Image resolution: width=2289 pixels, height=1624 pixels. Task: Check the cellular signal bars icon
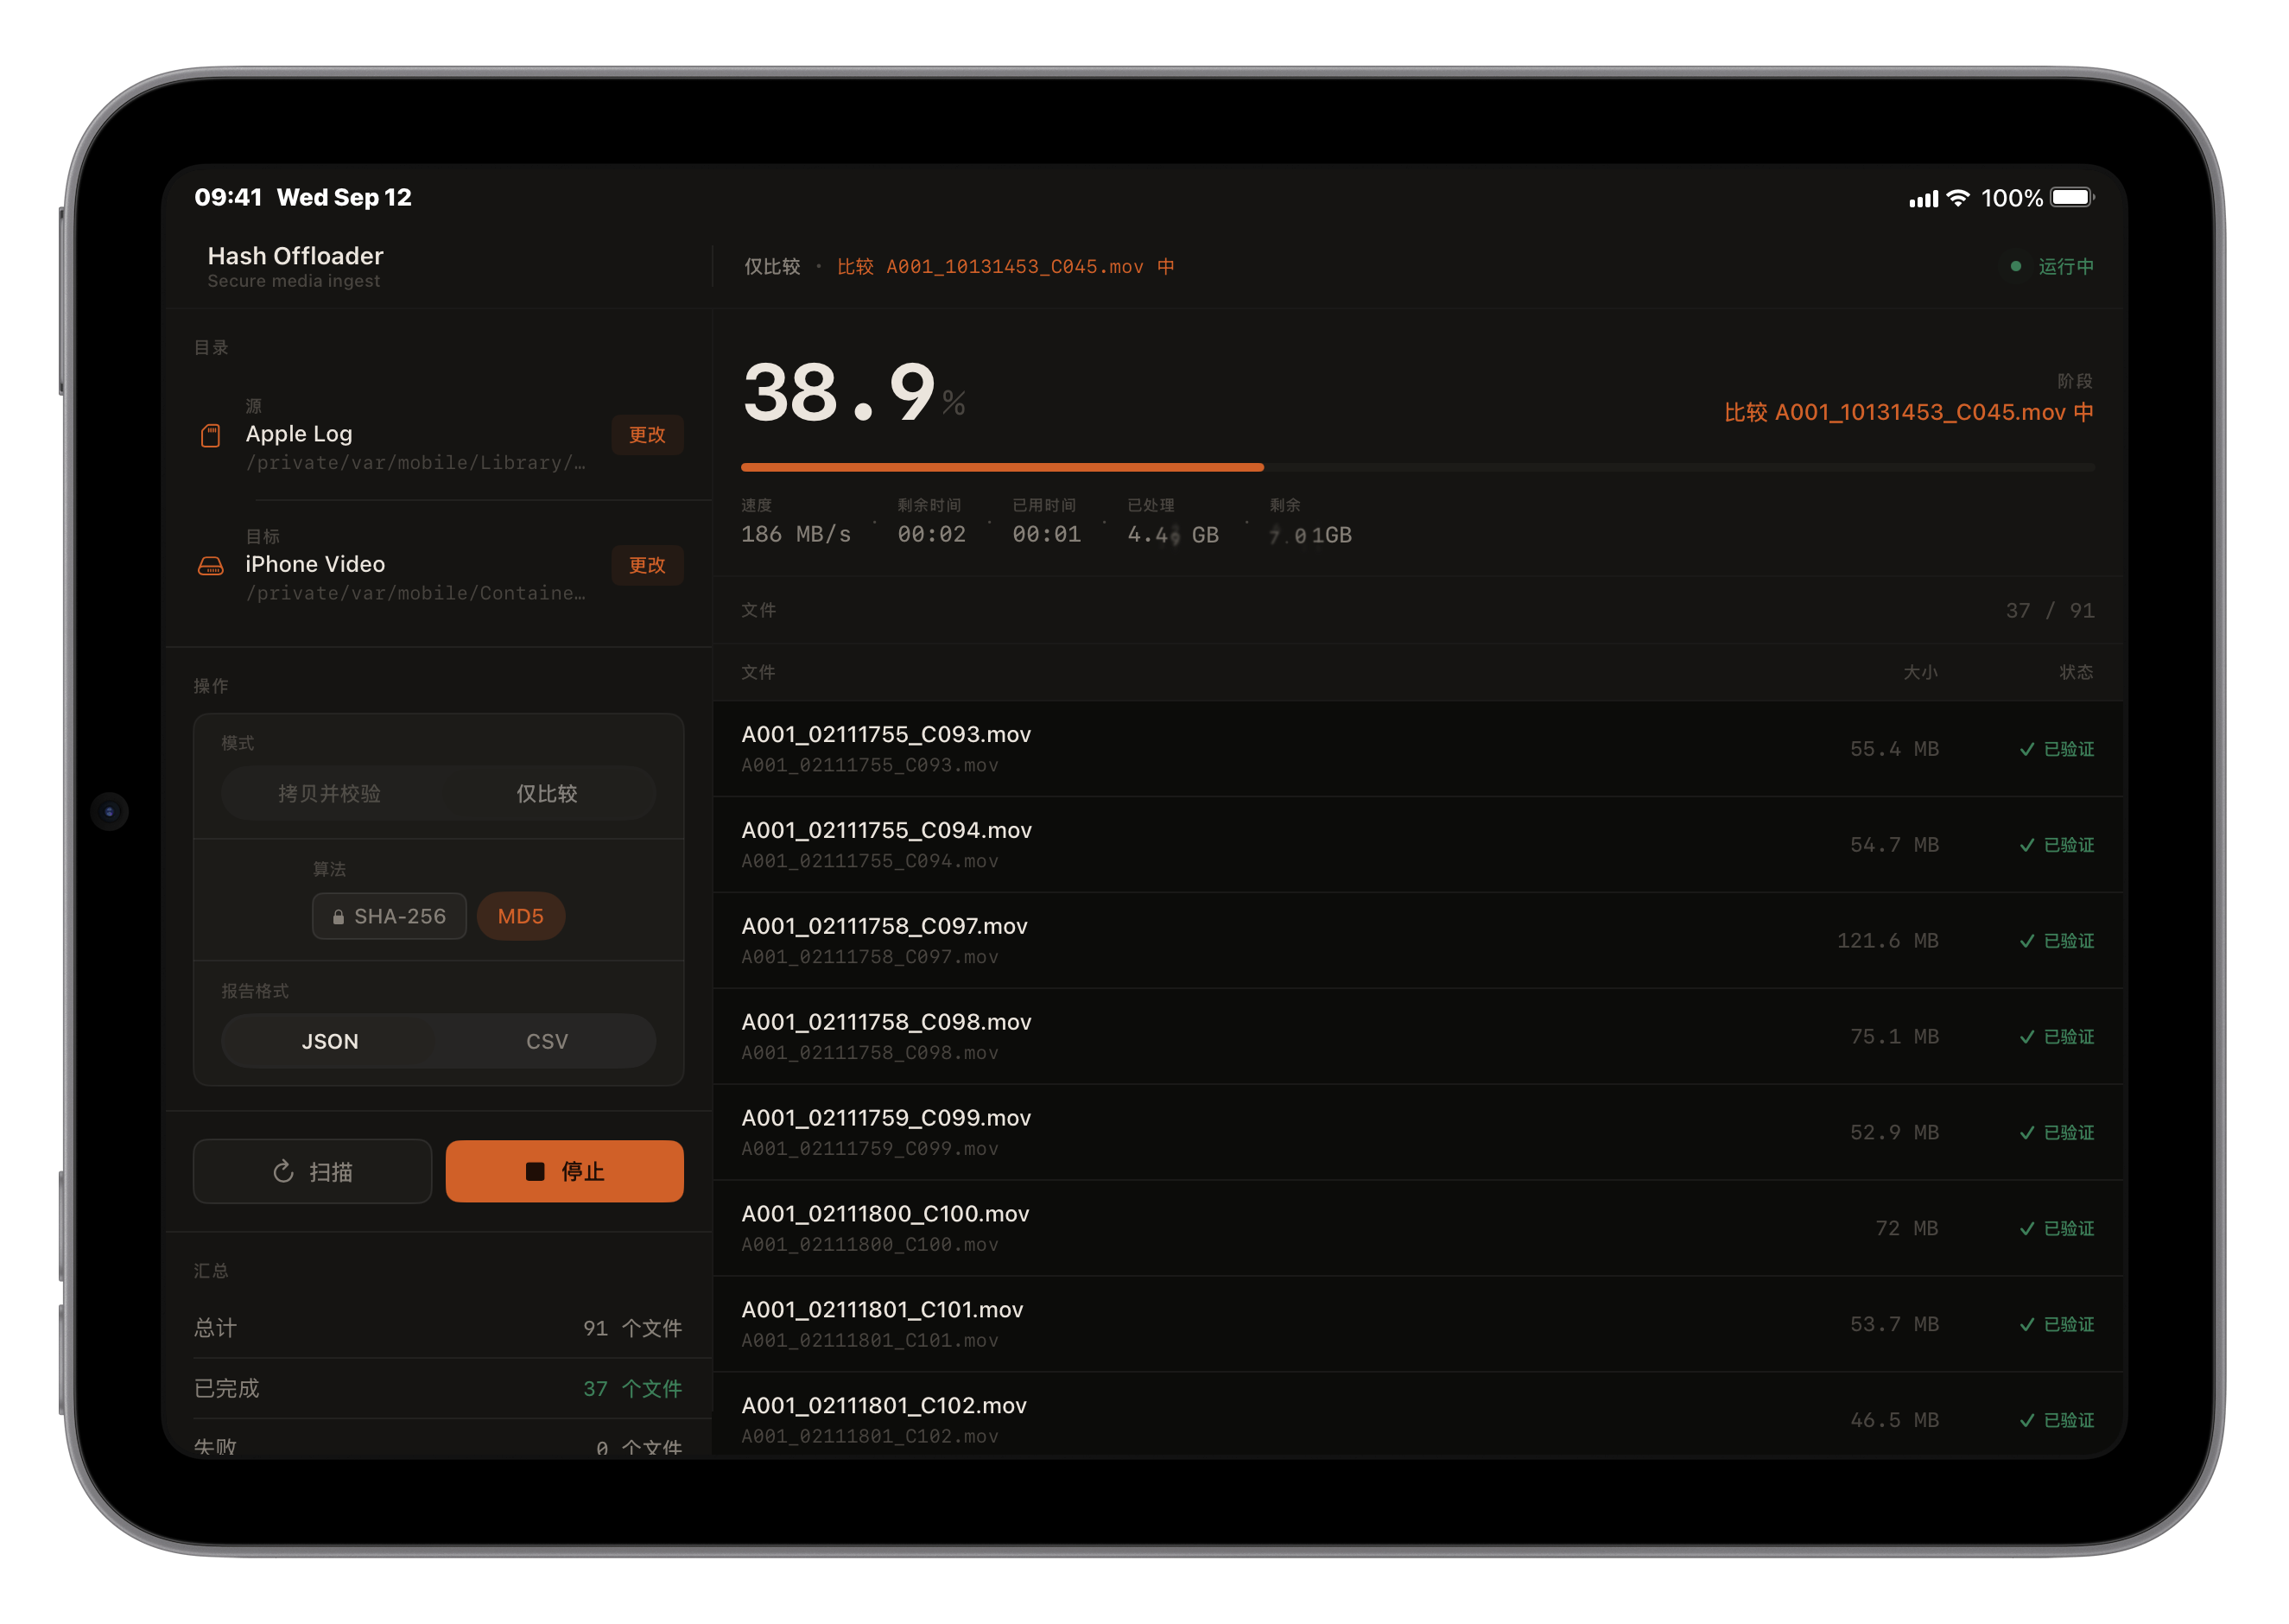[1922, 199]
